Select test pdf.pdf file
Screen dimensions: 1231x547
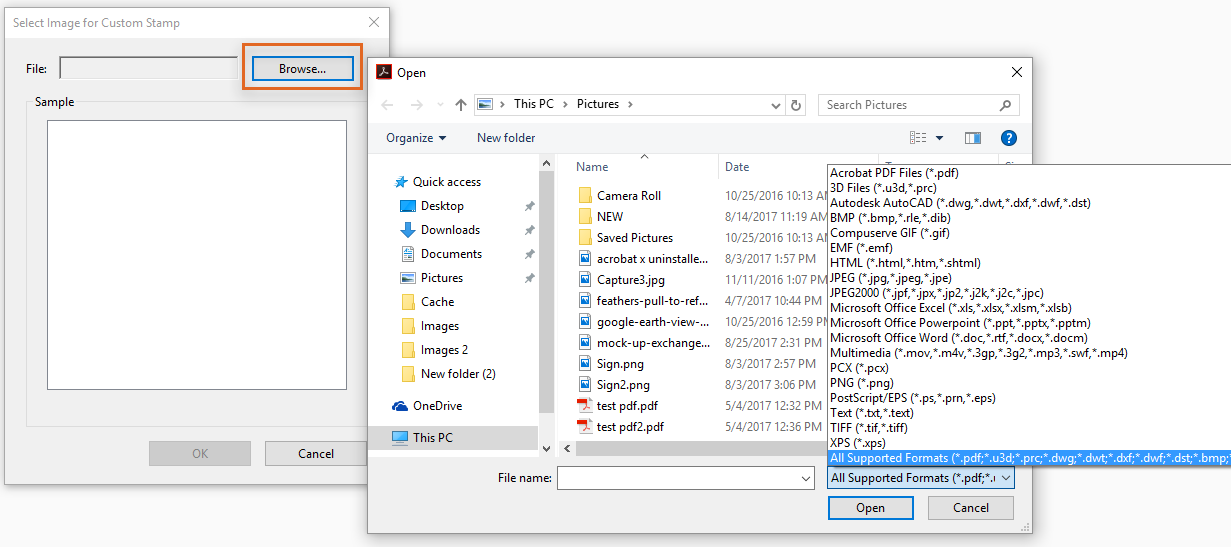[x=627, y=406]
